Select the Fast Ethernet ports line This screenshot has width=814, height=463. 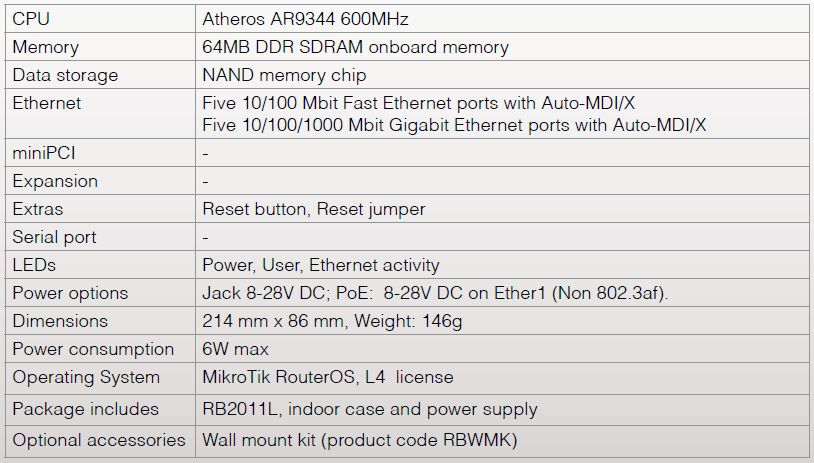click(418, 103)
